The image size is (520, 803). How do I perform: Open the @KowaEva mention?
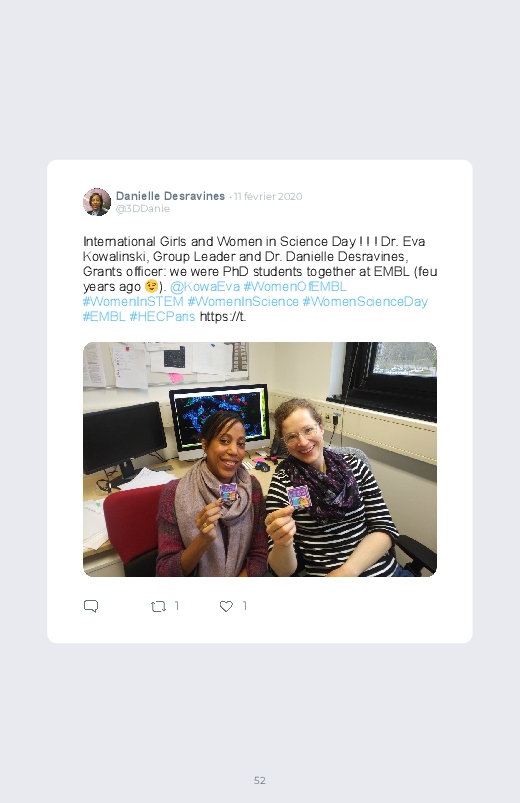(x=204, y=286)
